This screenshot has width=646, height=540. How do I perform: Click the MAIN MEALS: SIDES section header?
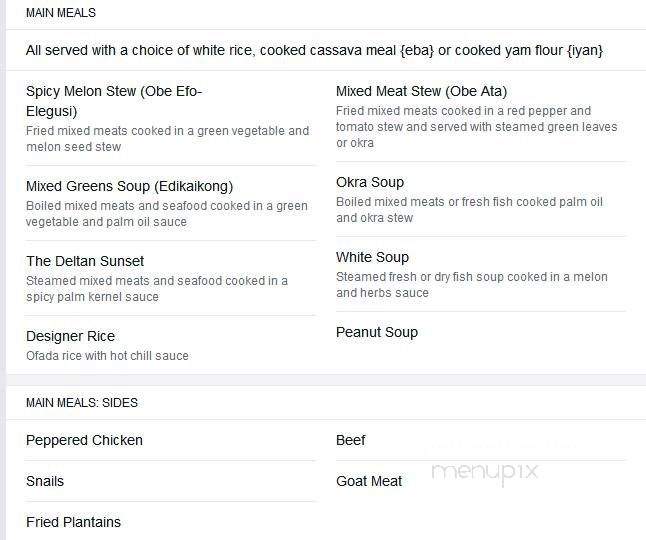[82, 402]
